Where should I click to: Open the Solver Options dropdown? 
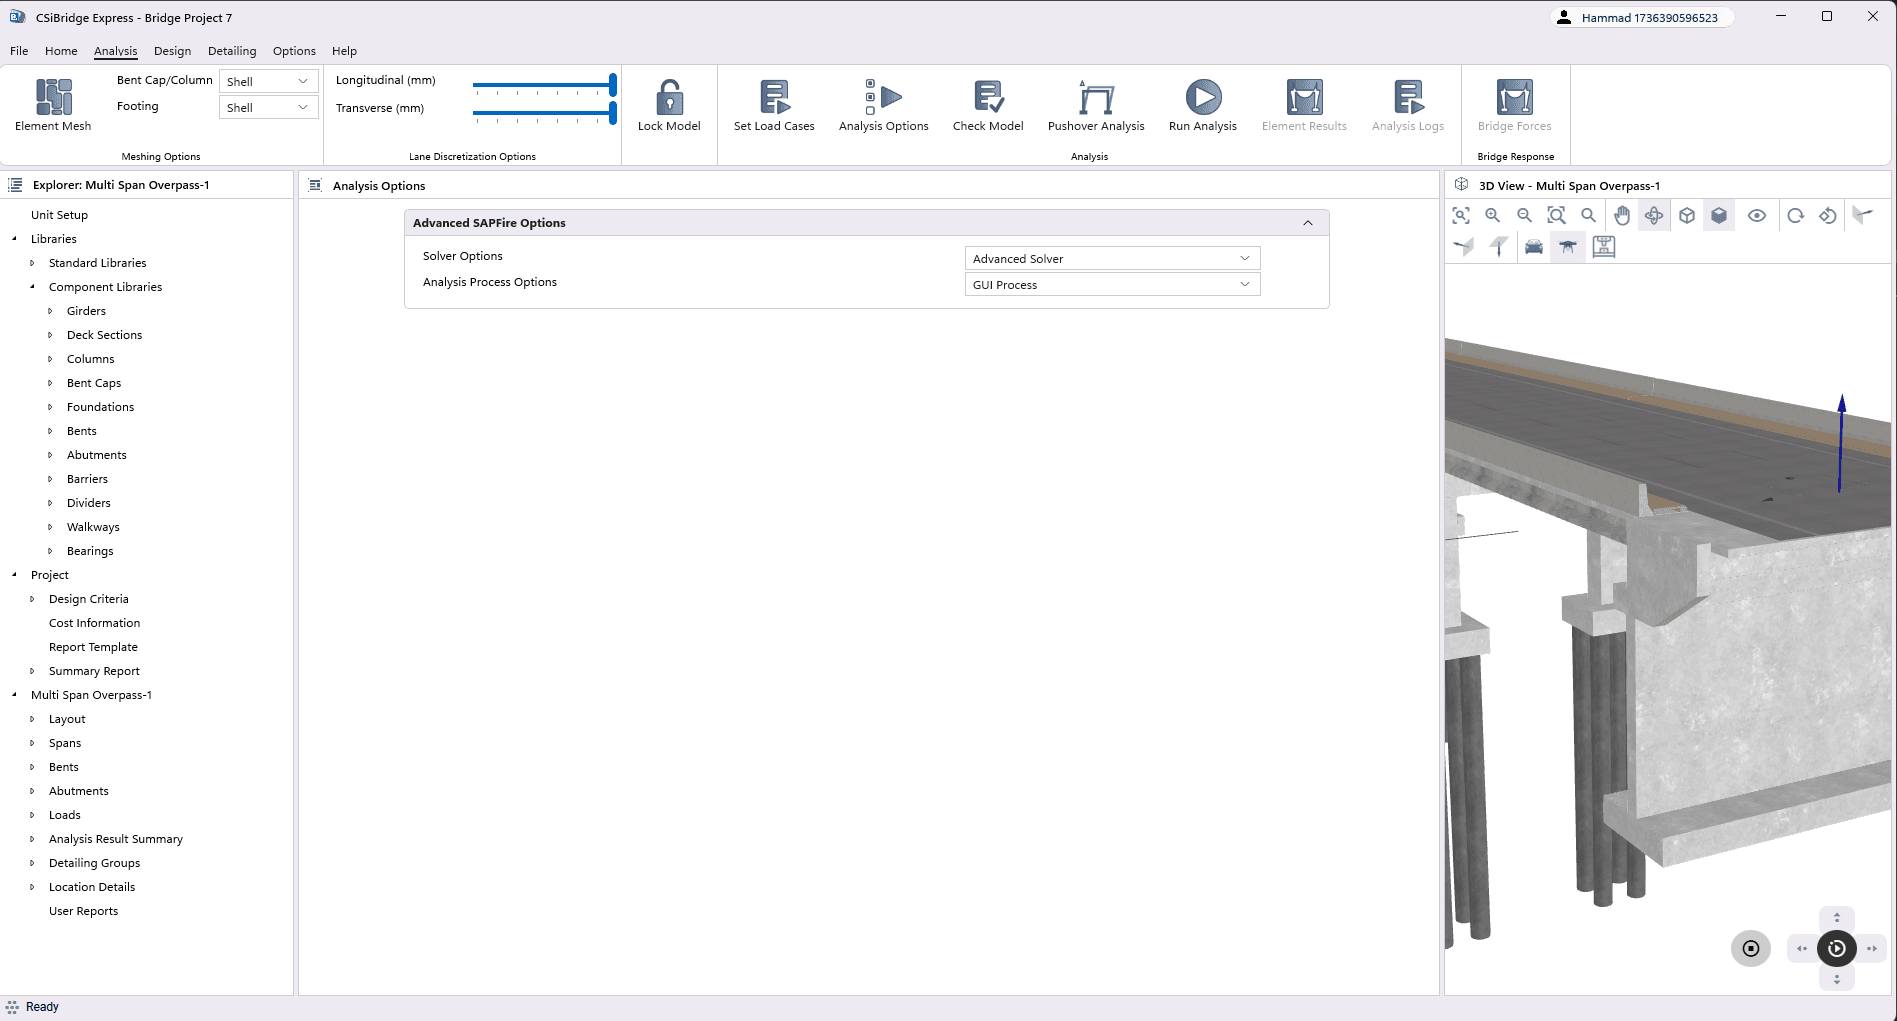1110,258
